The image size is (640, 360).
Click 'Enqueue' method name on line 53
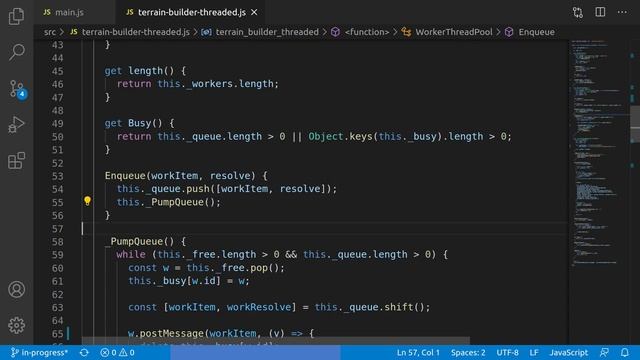(125, 176)
